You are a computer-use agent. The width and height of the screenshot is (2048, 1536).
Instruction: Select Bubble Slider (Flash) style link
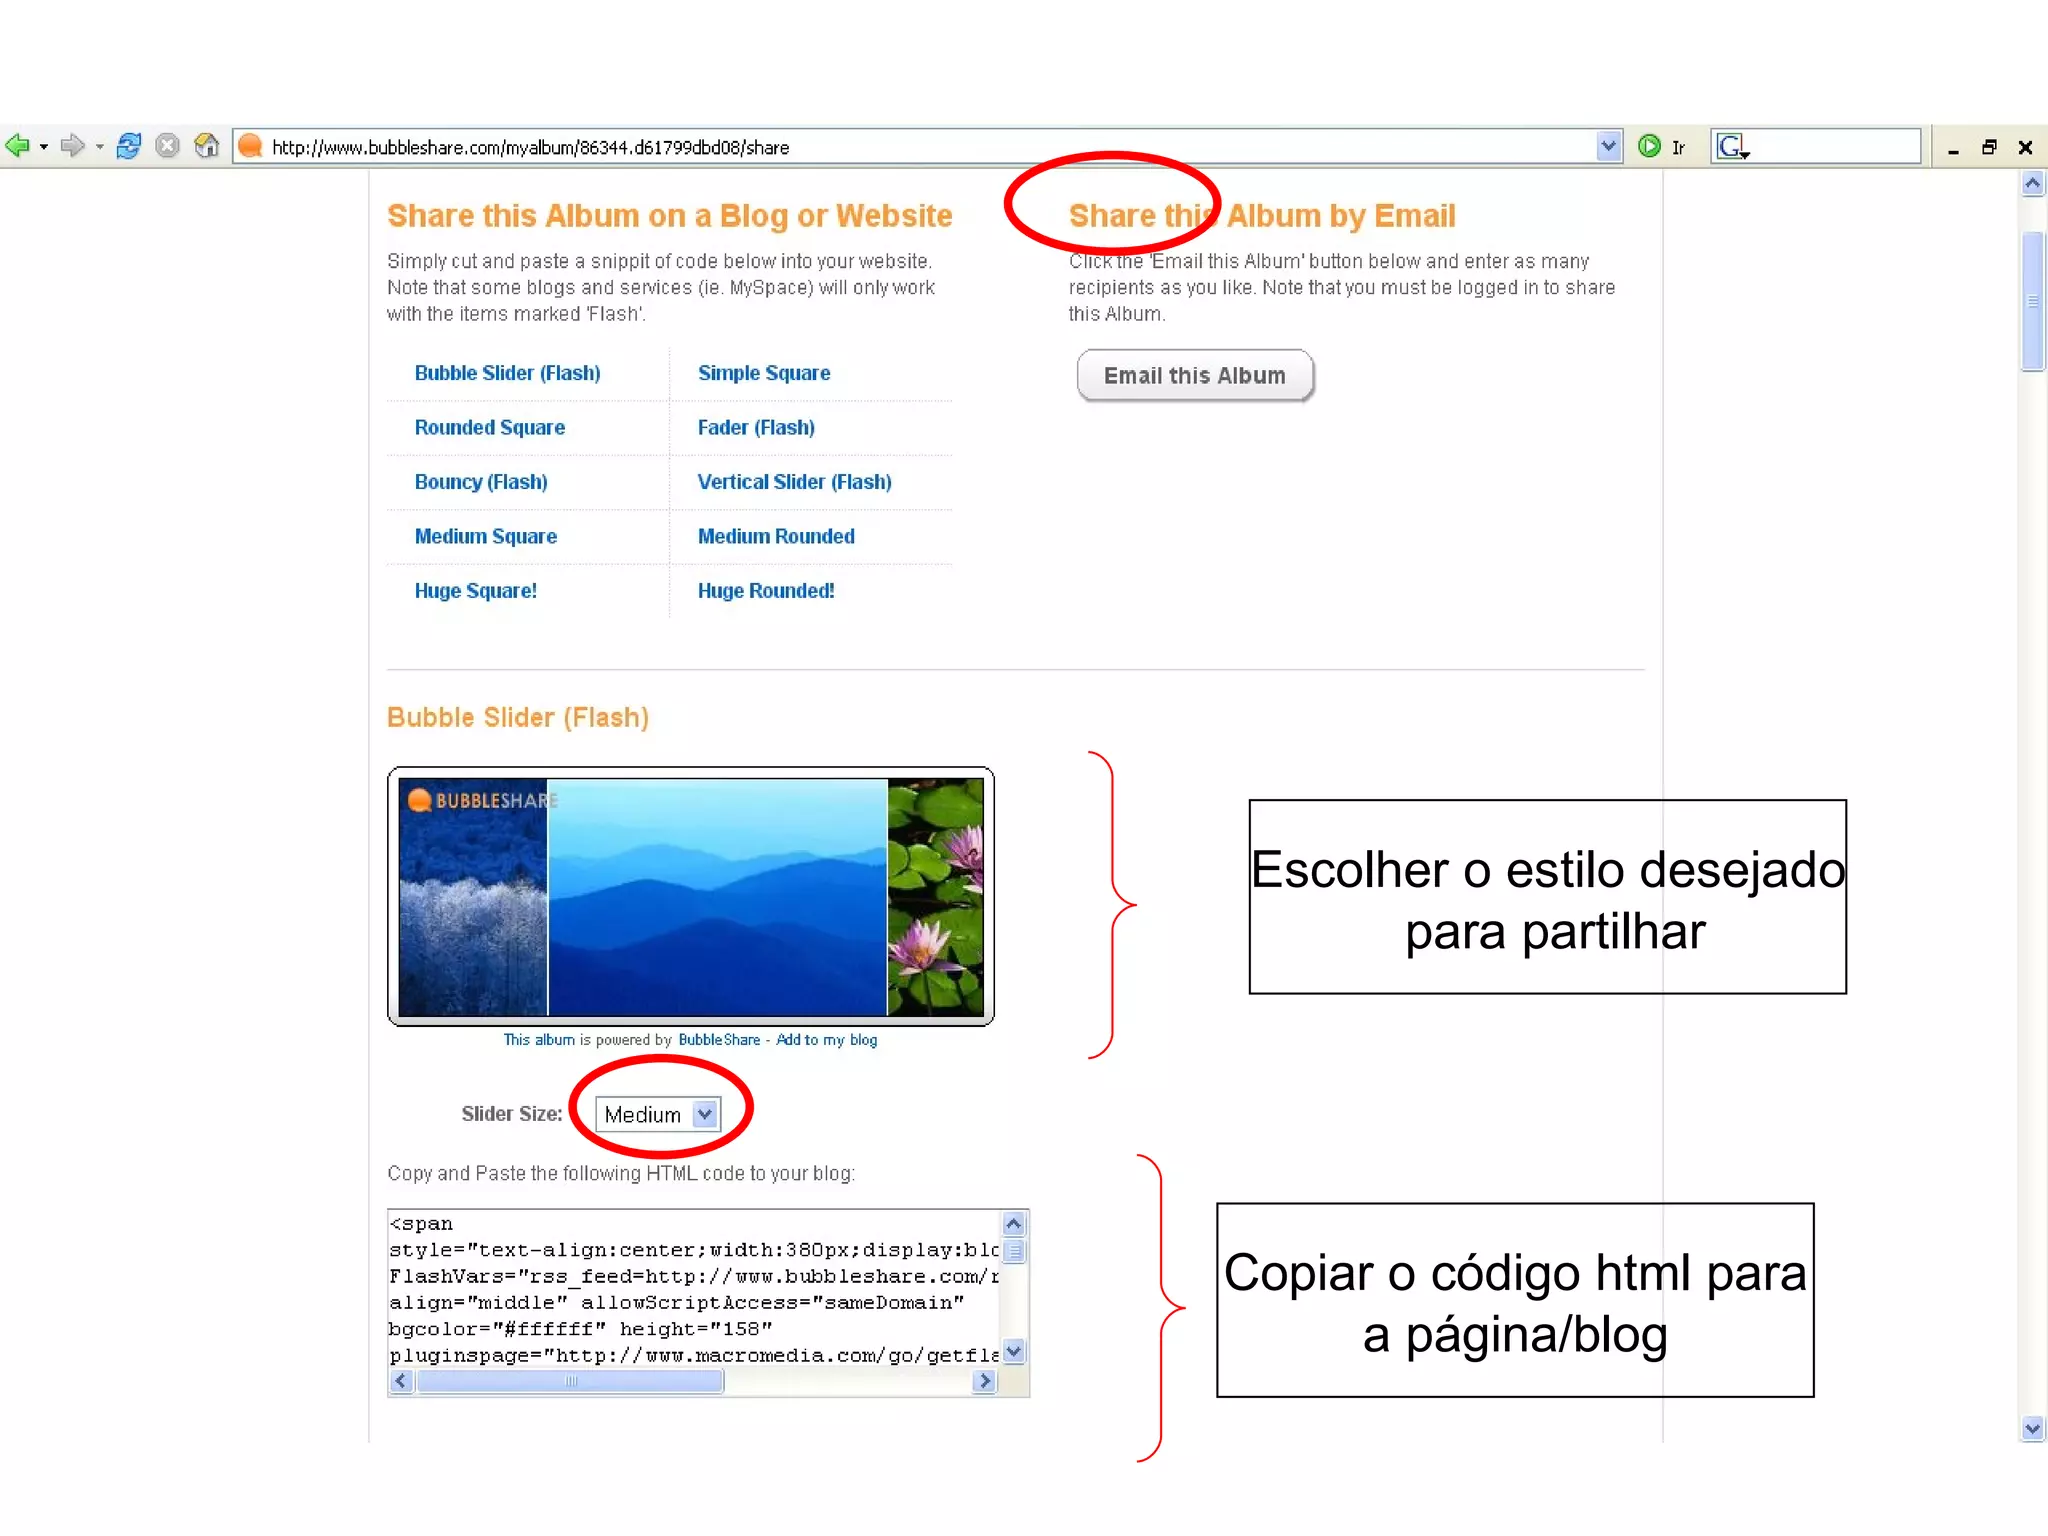507,373
